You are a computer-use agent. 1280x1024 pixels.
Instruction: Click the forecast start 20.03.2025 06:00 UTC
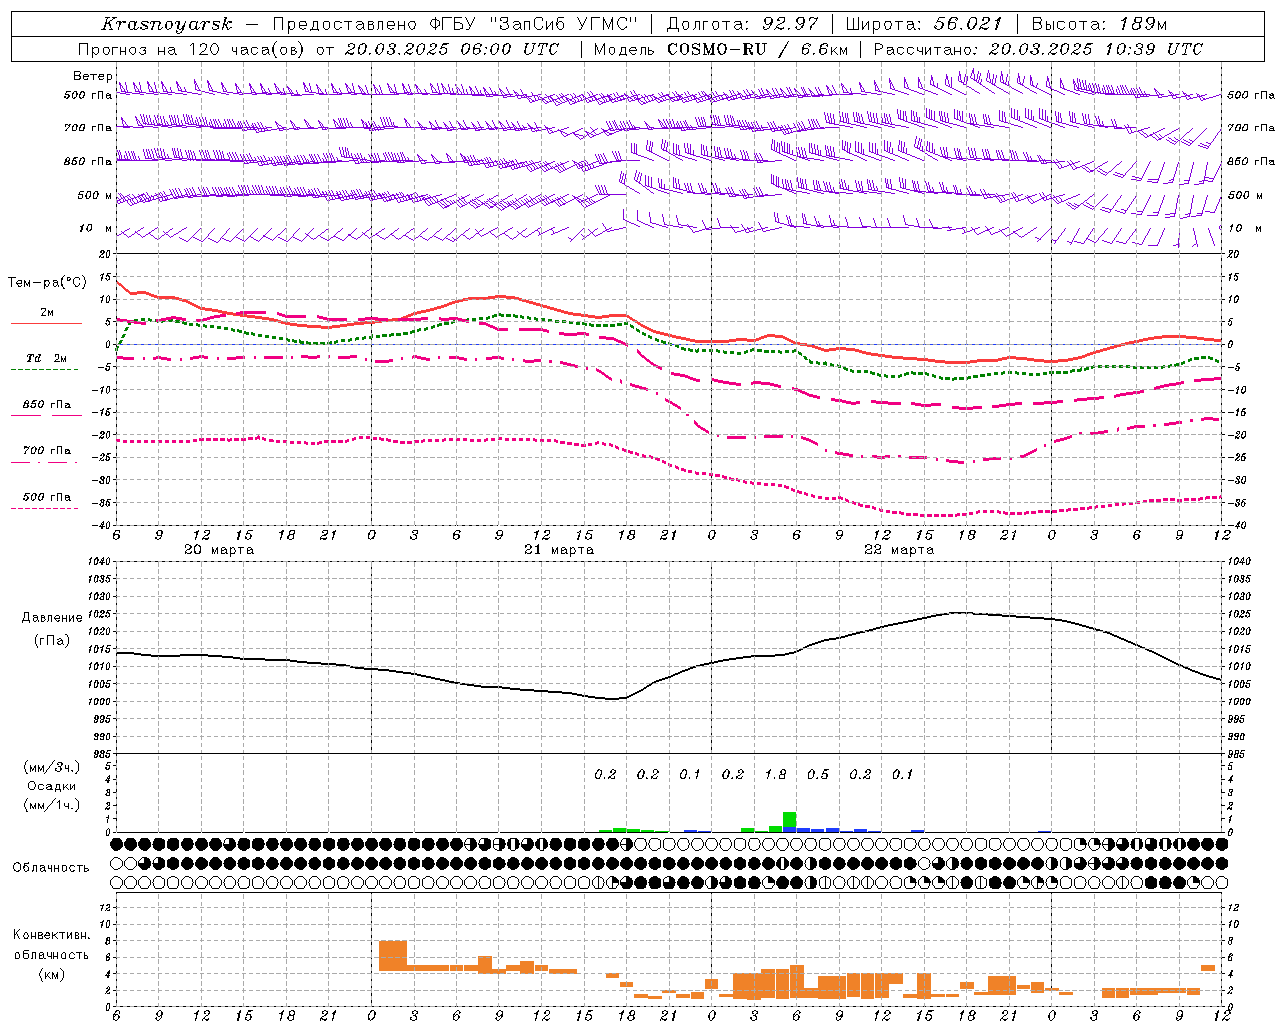click(452, 49)
